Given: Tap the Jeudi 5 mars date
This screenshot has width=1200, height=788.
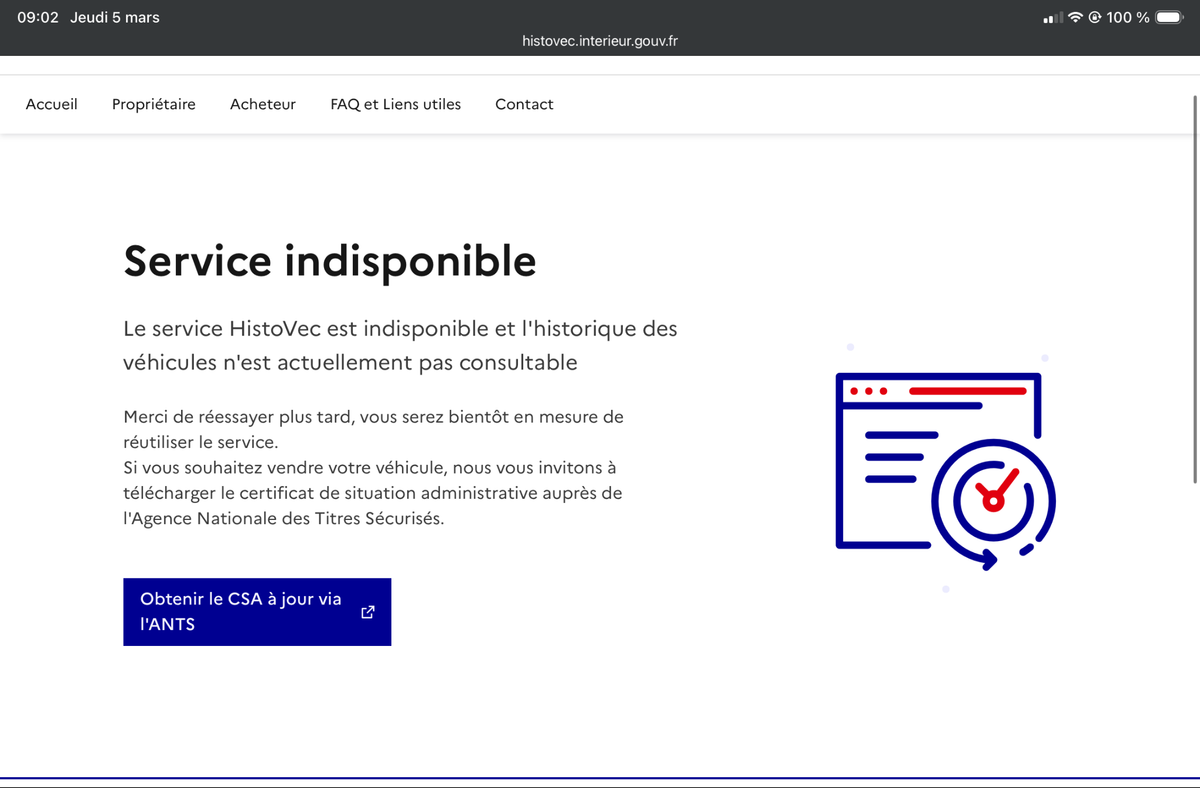Looking at the screenshot, I should pos(115,17).
